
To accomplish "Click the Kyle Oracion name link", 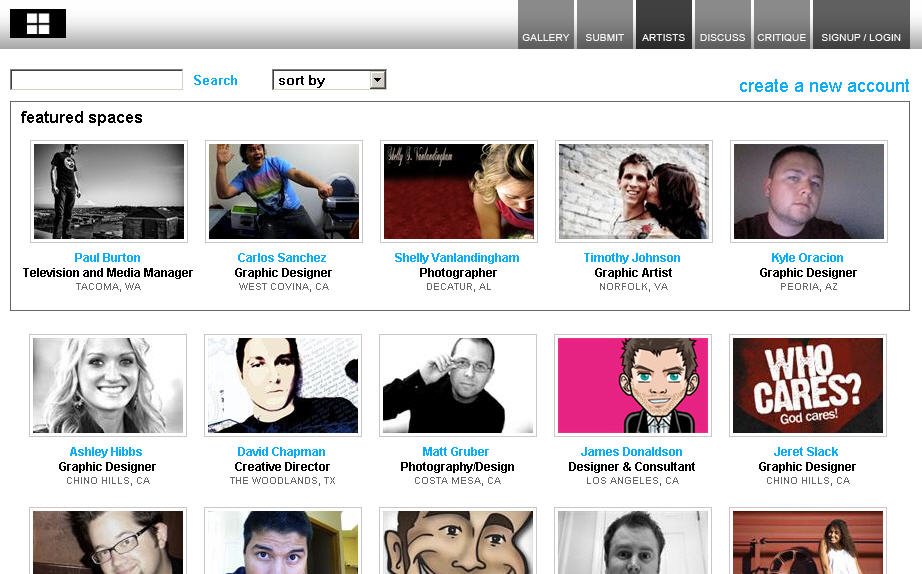I will (x=807, y=258).
